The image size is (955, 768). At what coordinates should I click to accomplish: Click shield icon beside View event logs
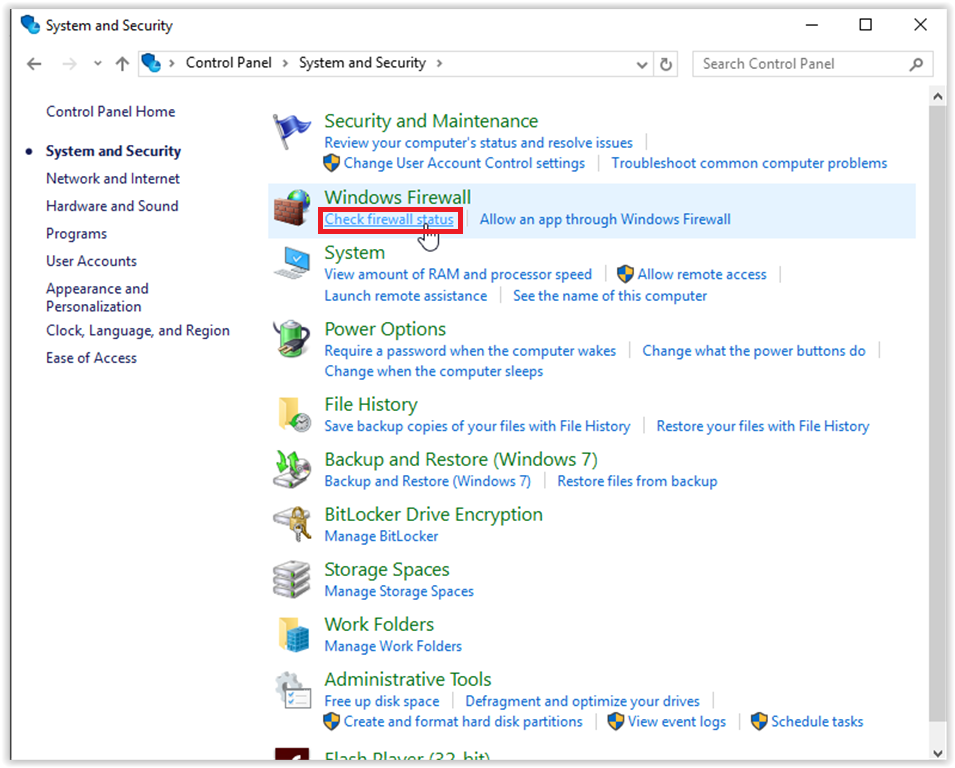(x=616, y=721)
